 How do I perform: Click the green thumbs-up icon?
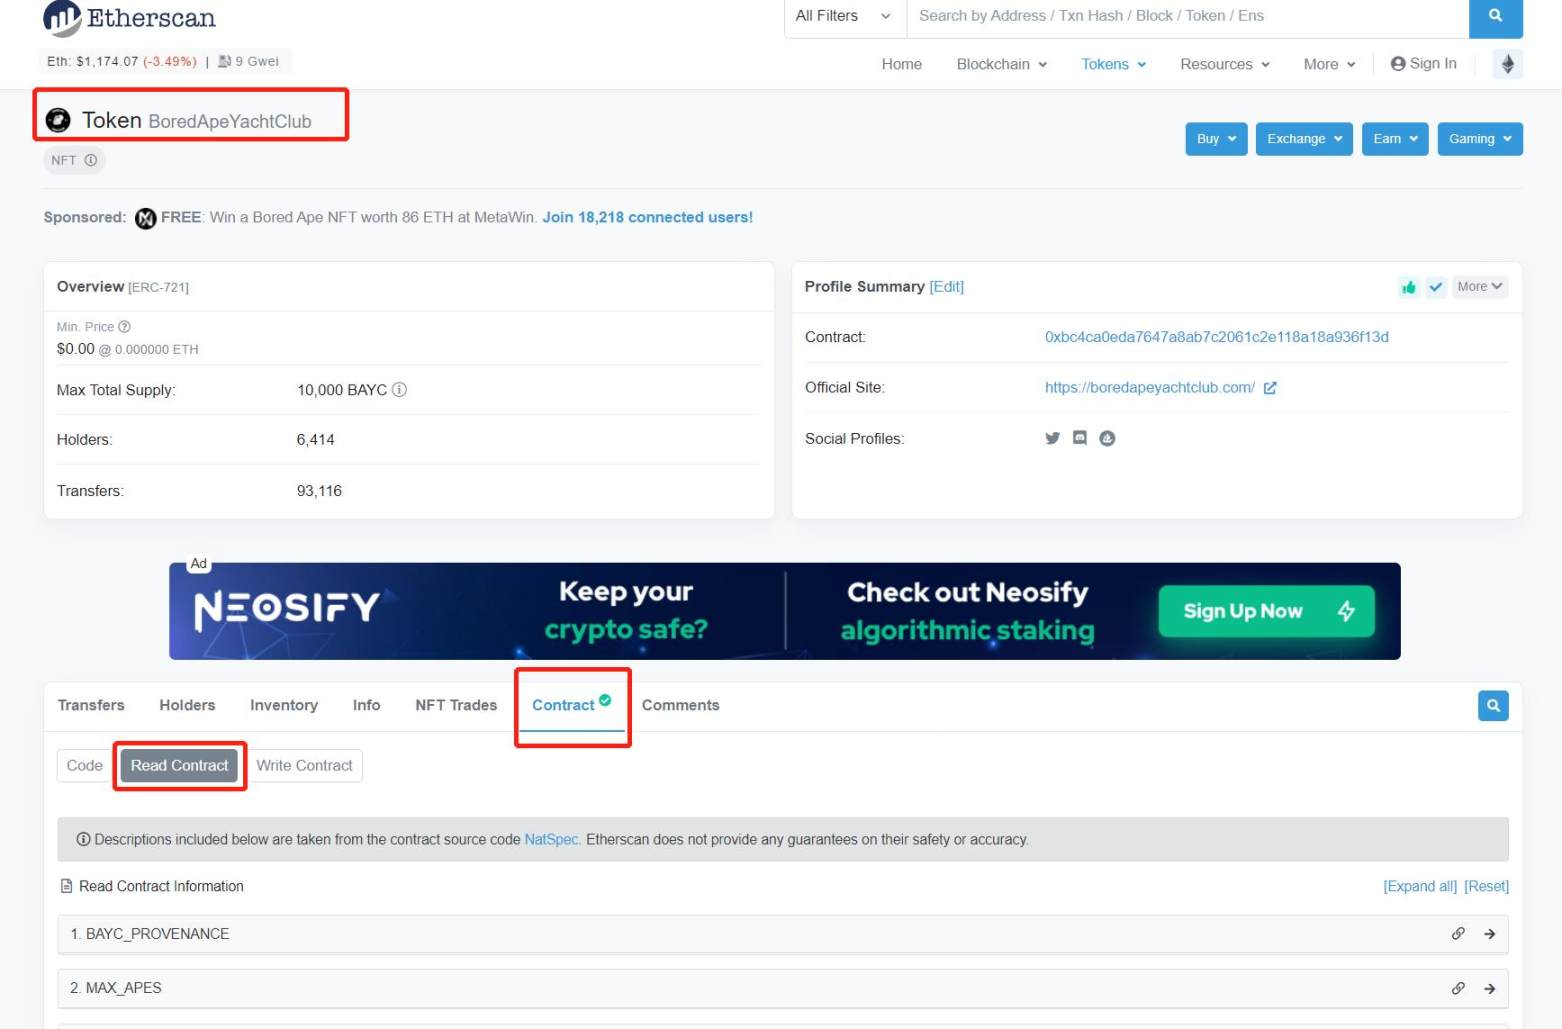tap(1409, 287)
